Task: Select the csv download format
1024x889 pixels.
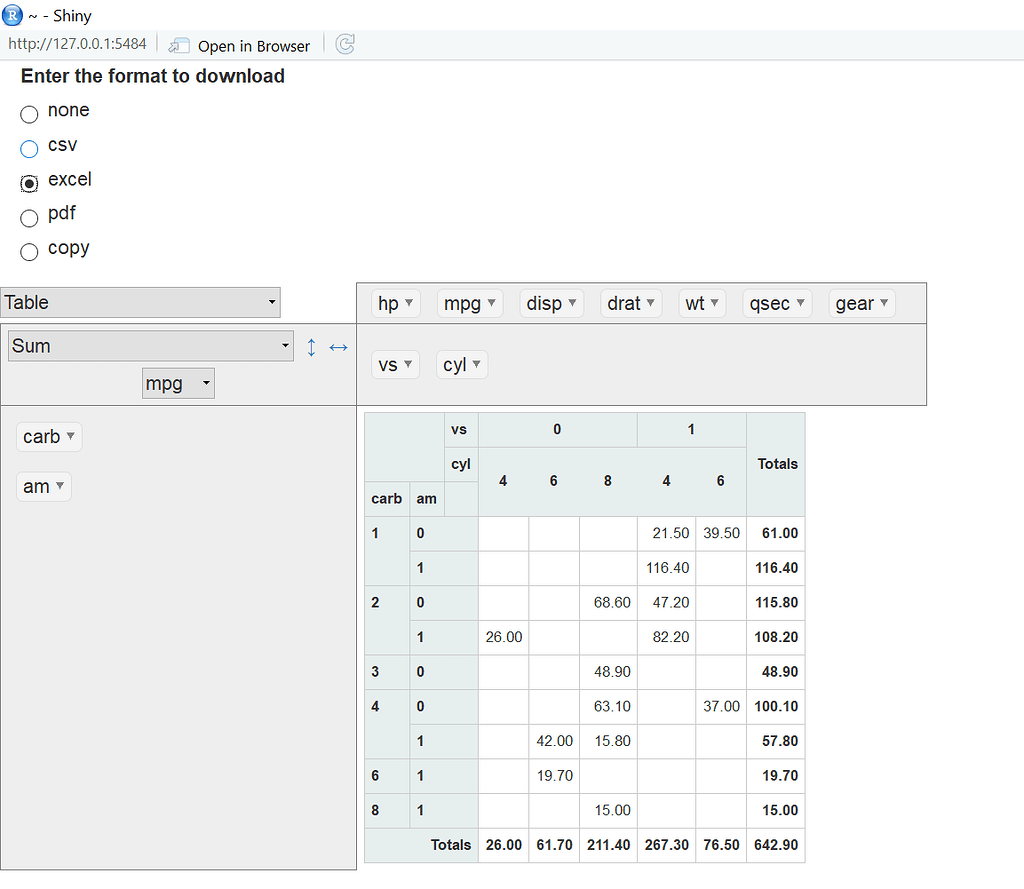Action: 29,148
